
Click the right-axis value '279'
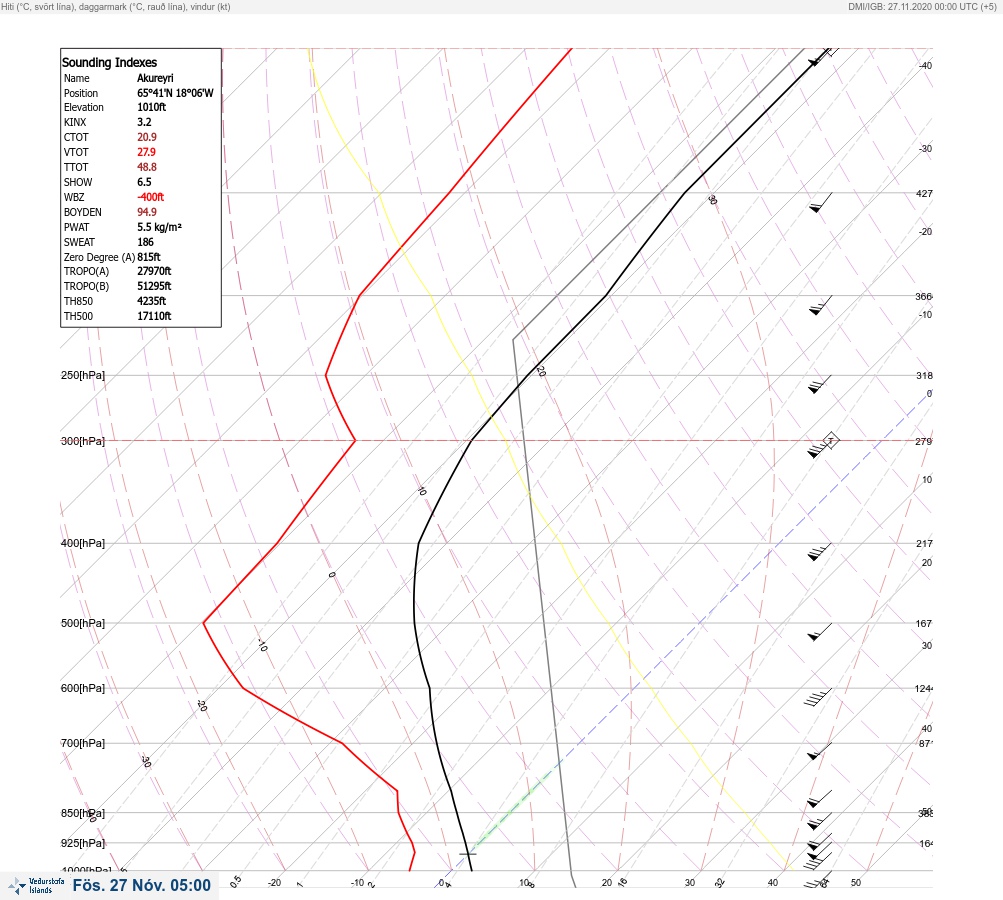[924, 441]
